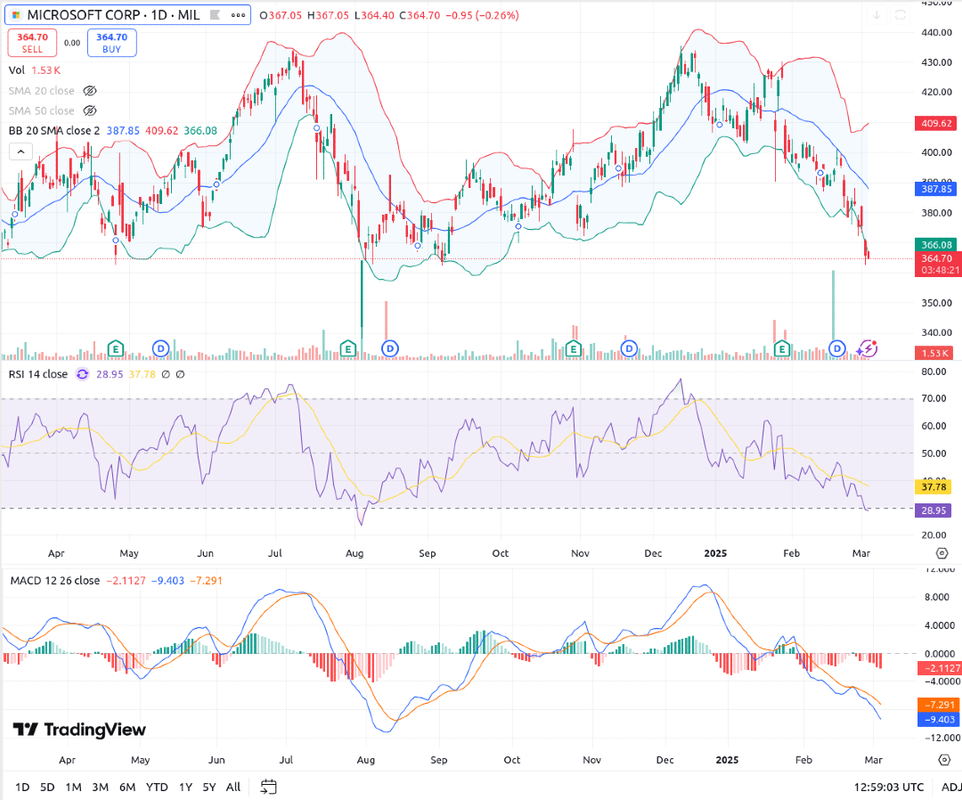Image resolution: width=962 pixels, height=800 pixels.
Task: Open the mid-August dividend D marker
Action: [x=390, y=349]
